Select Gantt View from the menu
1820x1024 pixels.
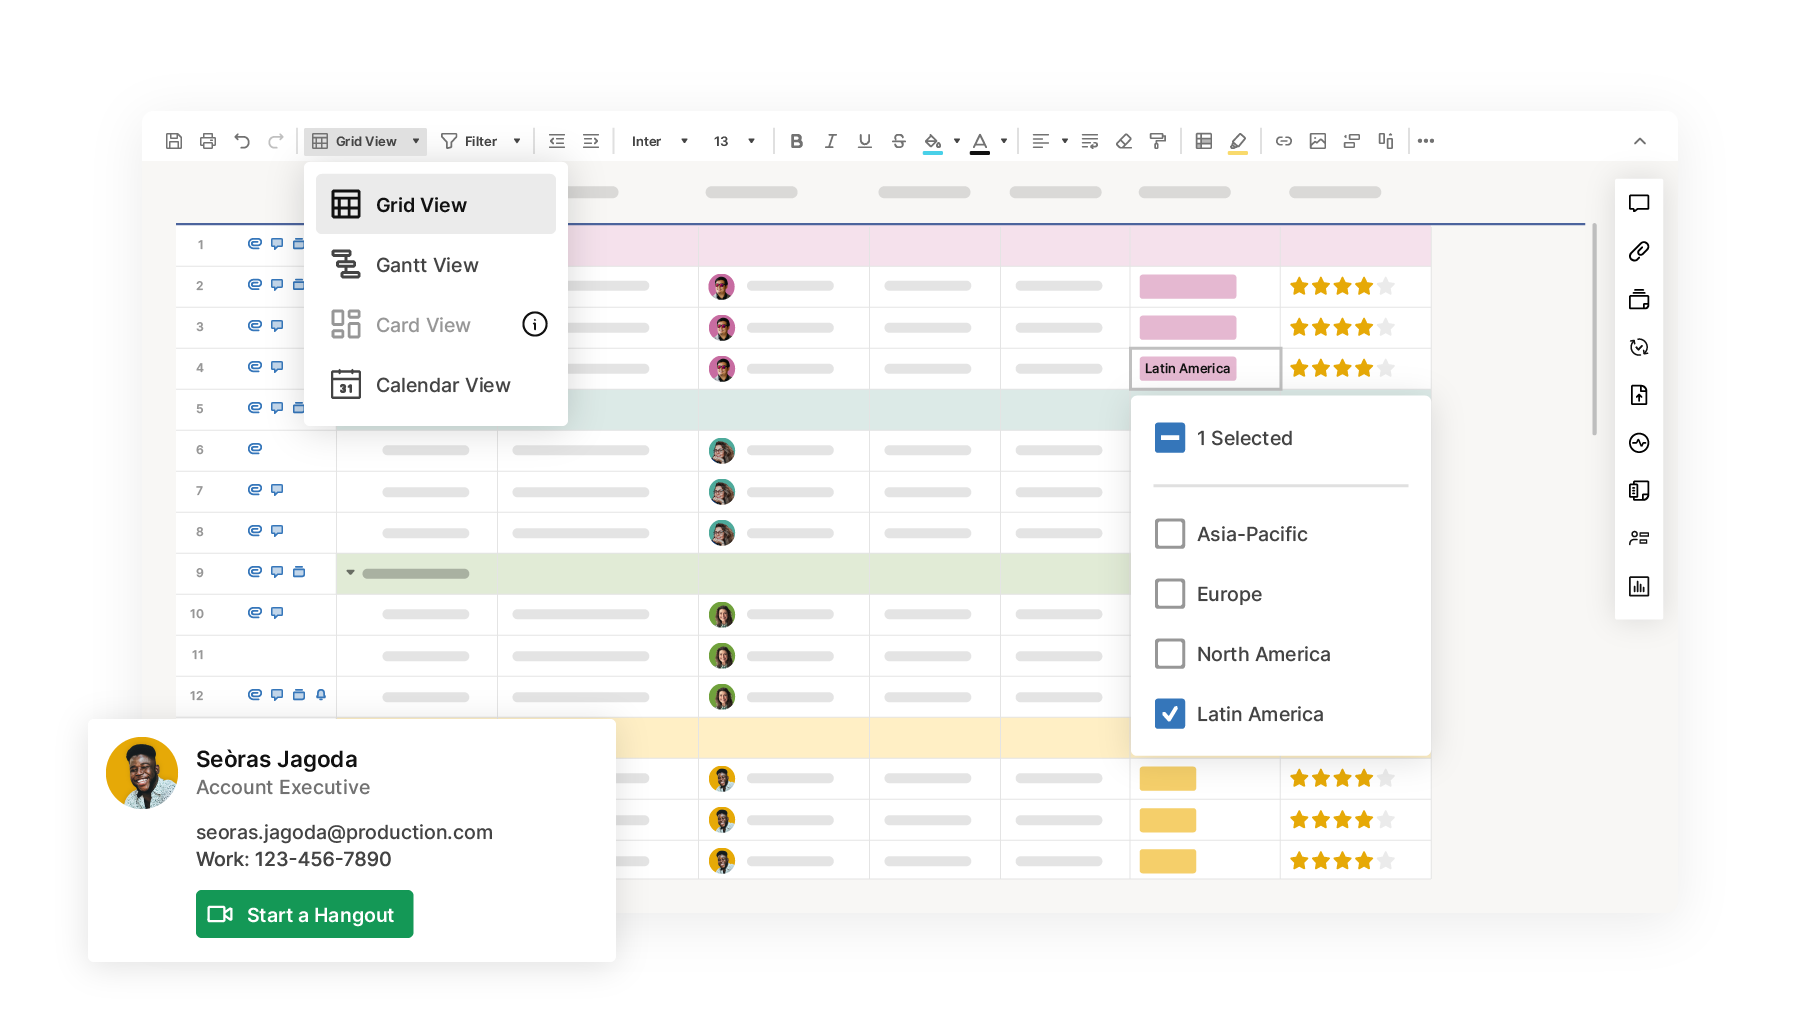(427, 265)
